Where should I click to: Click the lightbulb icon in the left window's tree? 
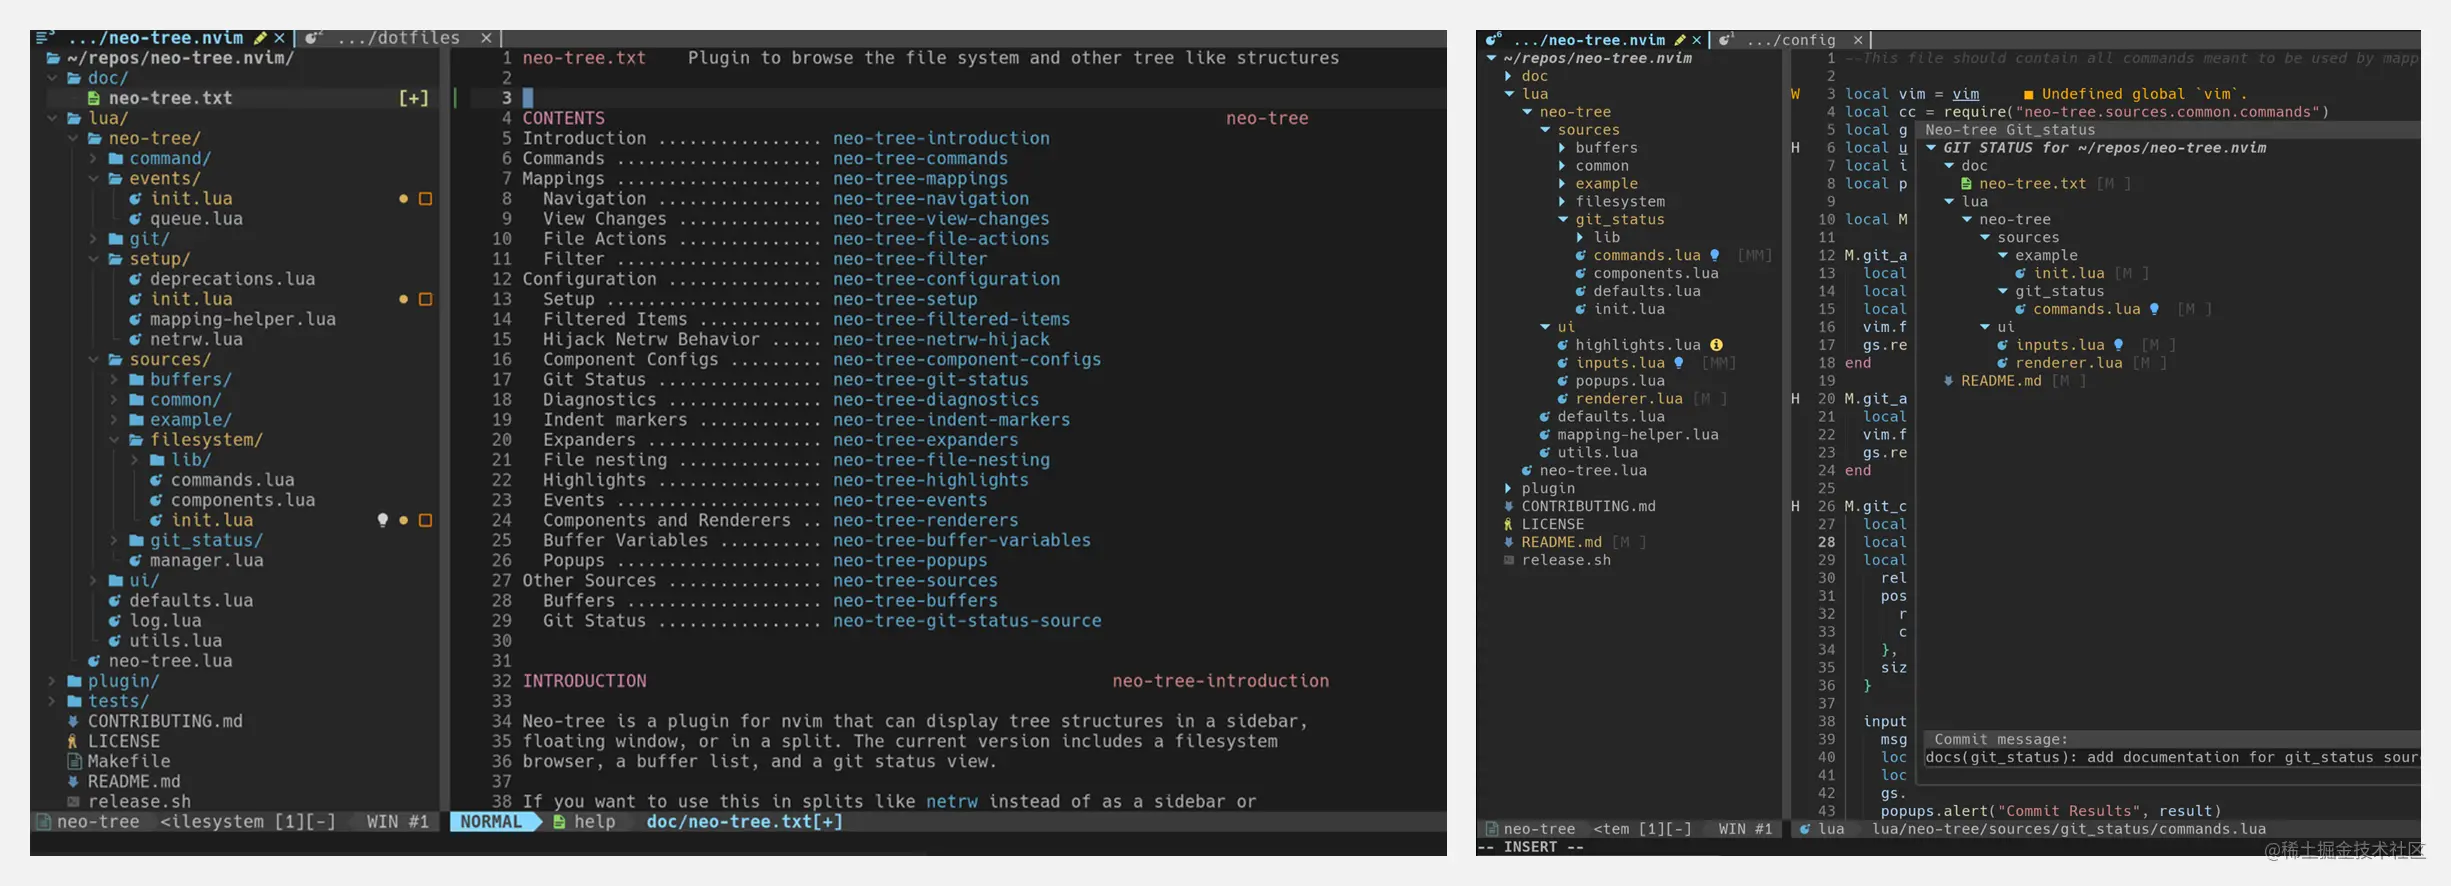coord(382,520)
